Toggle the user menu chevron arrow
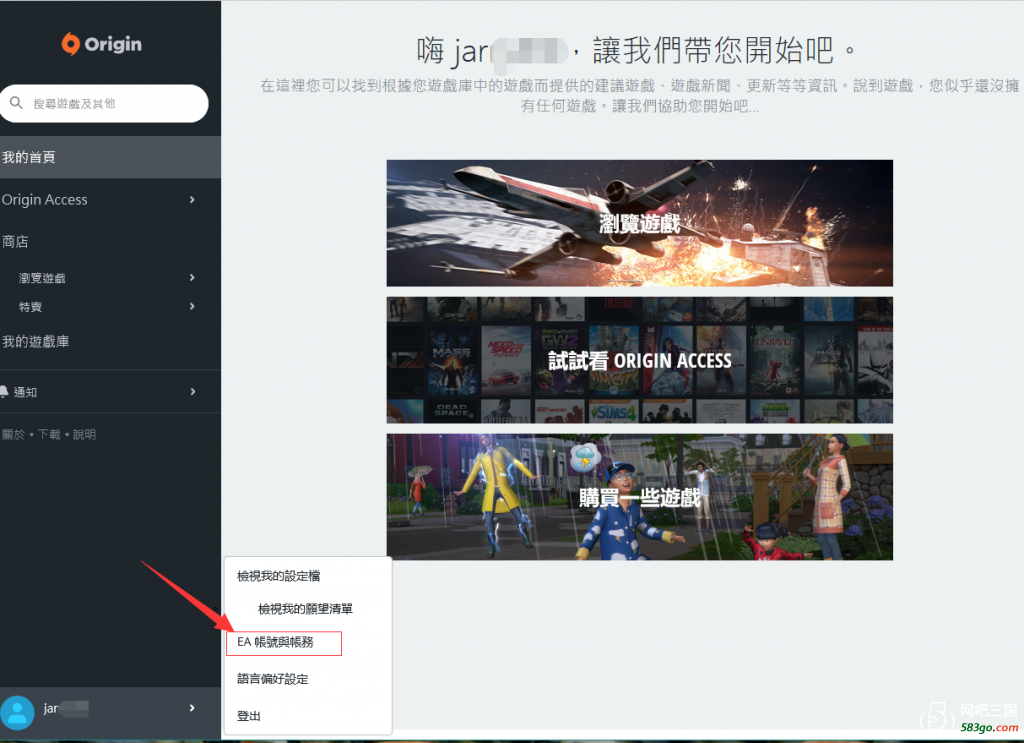 pyautogui.click(x=192, y=708)
